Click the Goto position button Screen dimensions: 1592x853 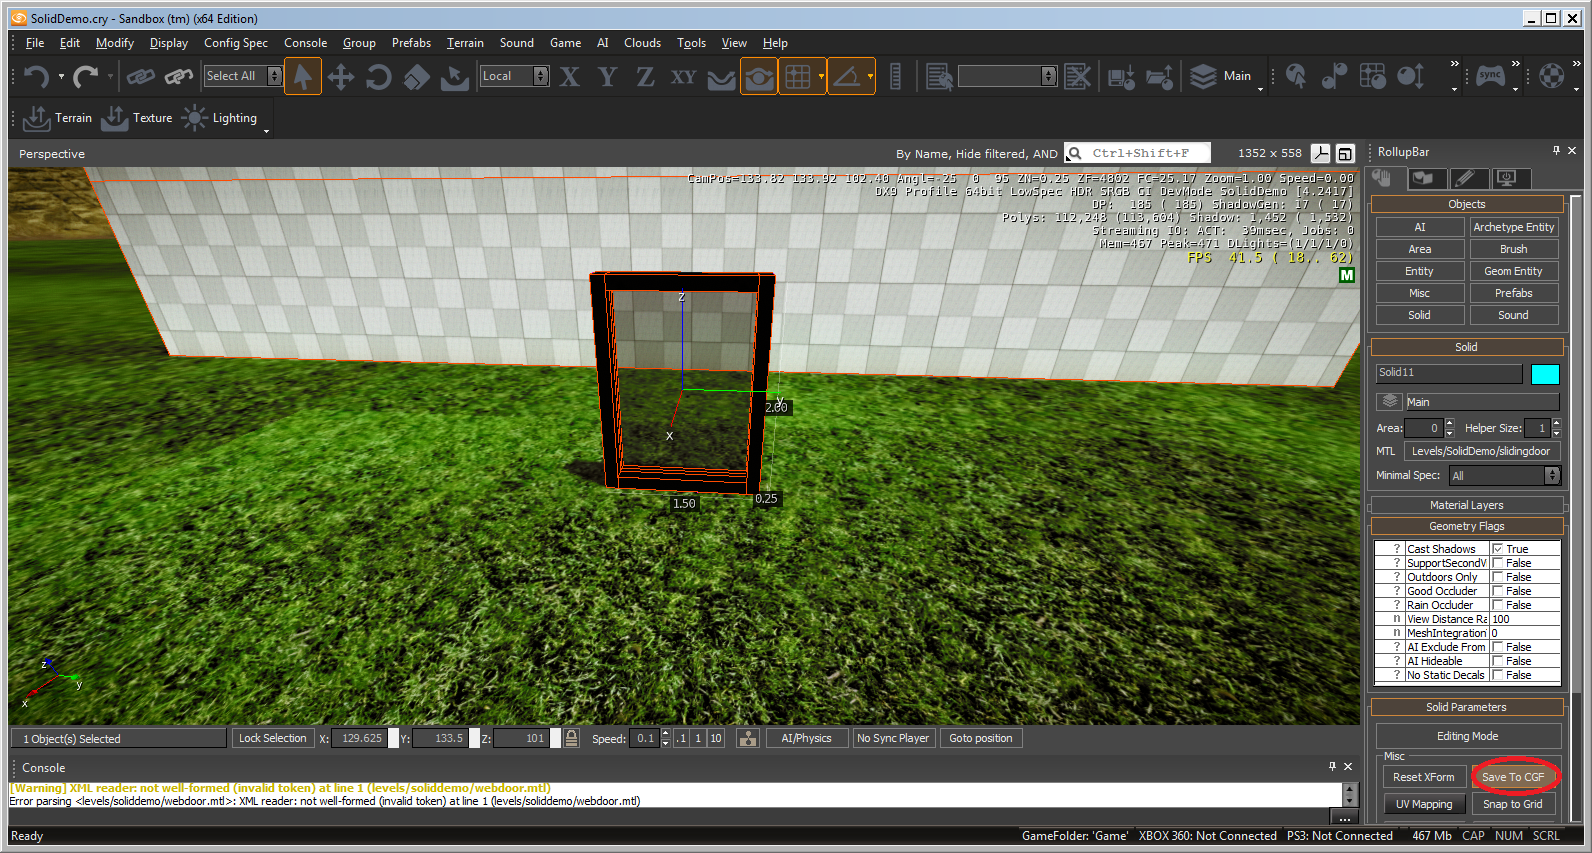pos(981,738)
